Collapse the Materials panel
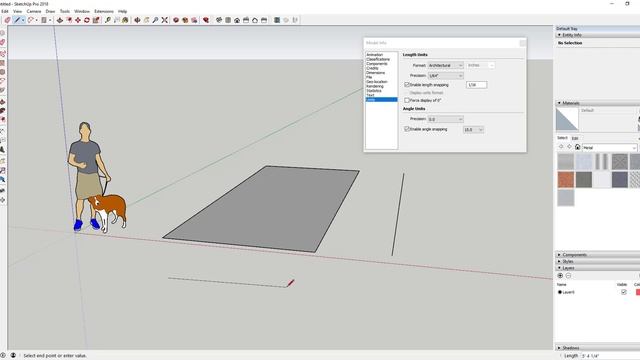This screenshot has height=360, width=640. click(559, 103)
